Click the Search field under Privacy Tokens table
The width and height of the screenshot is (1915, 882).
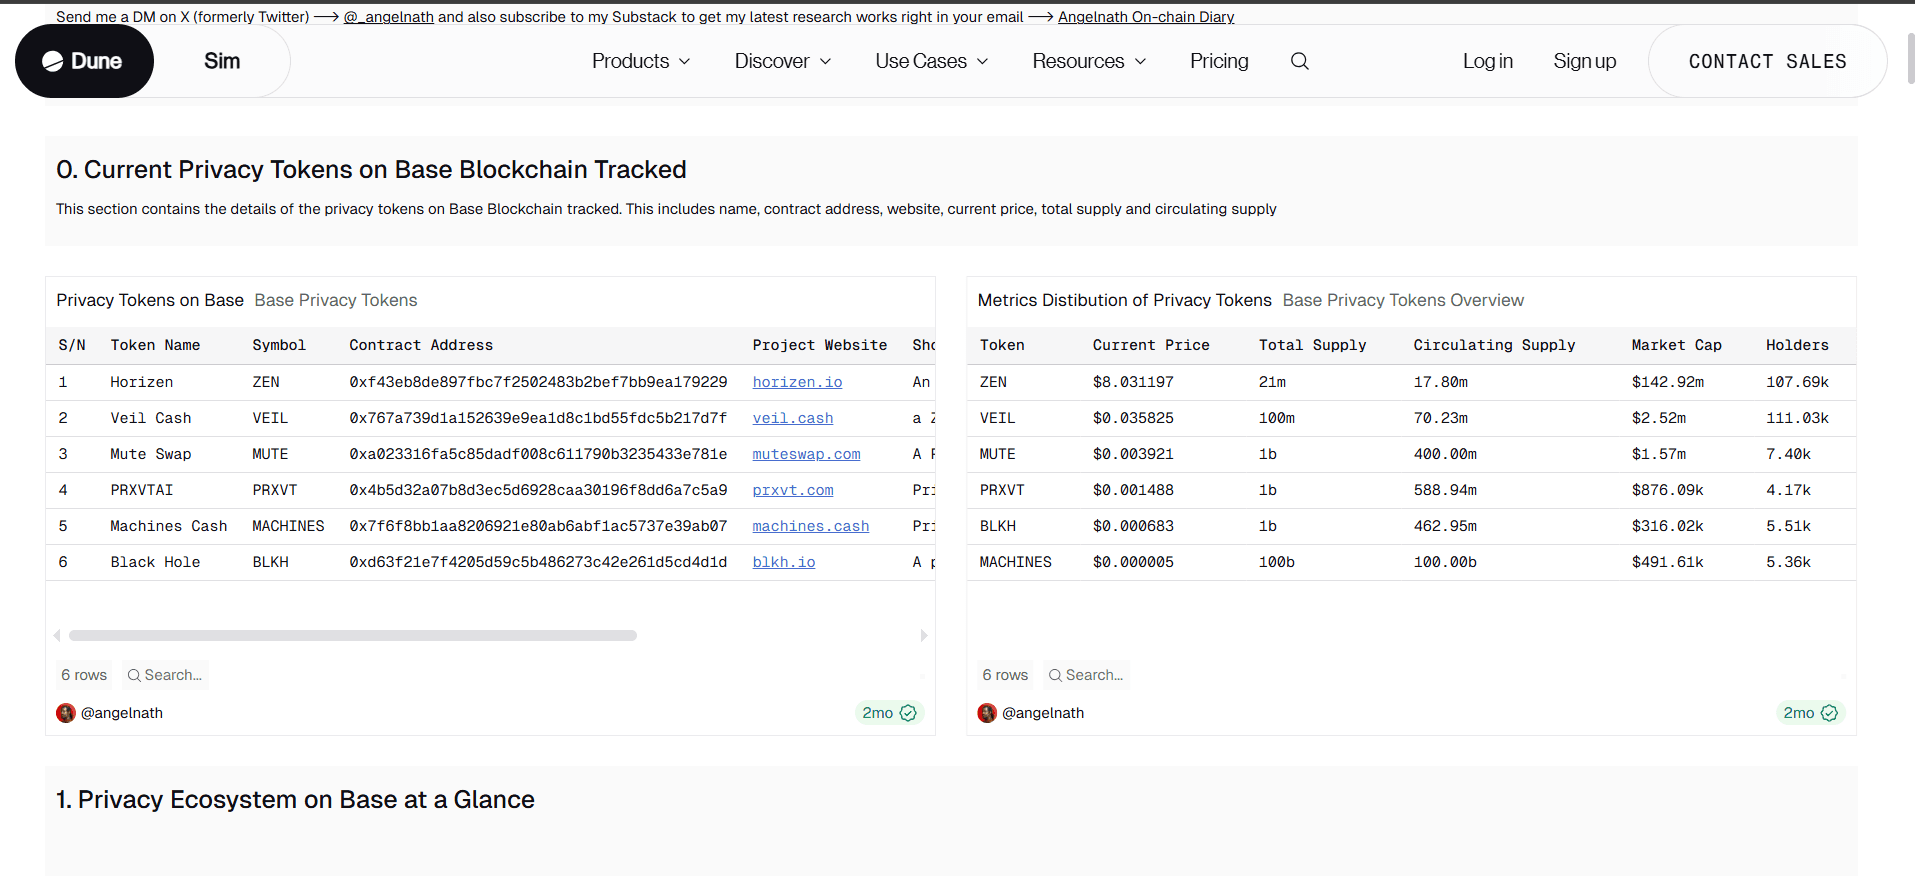click(165, 675)
